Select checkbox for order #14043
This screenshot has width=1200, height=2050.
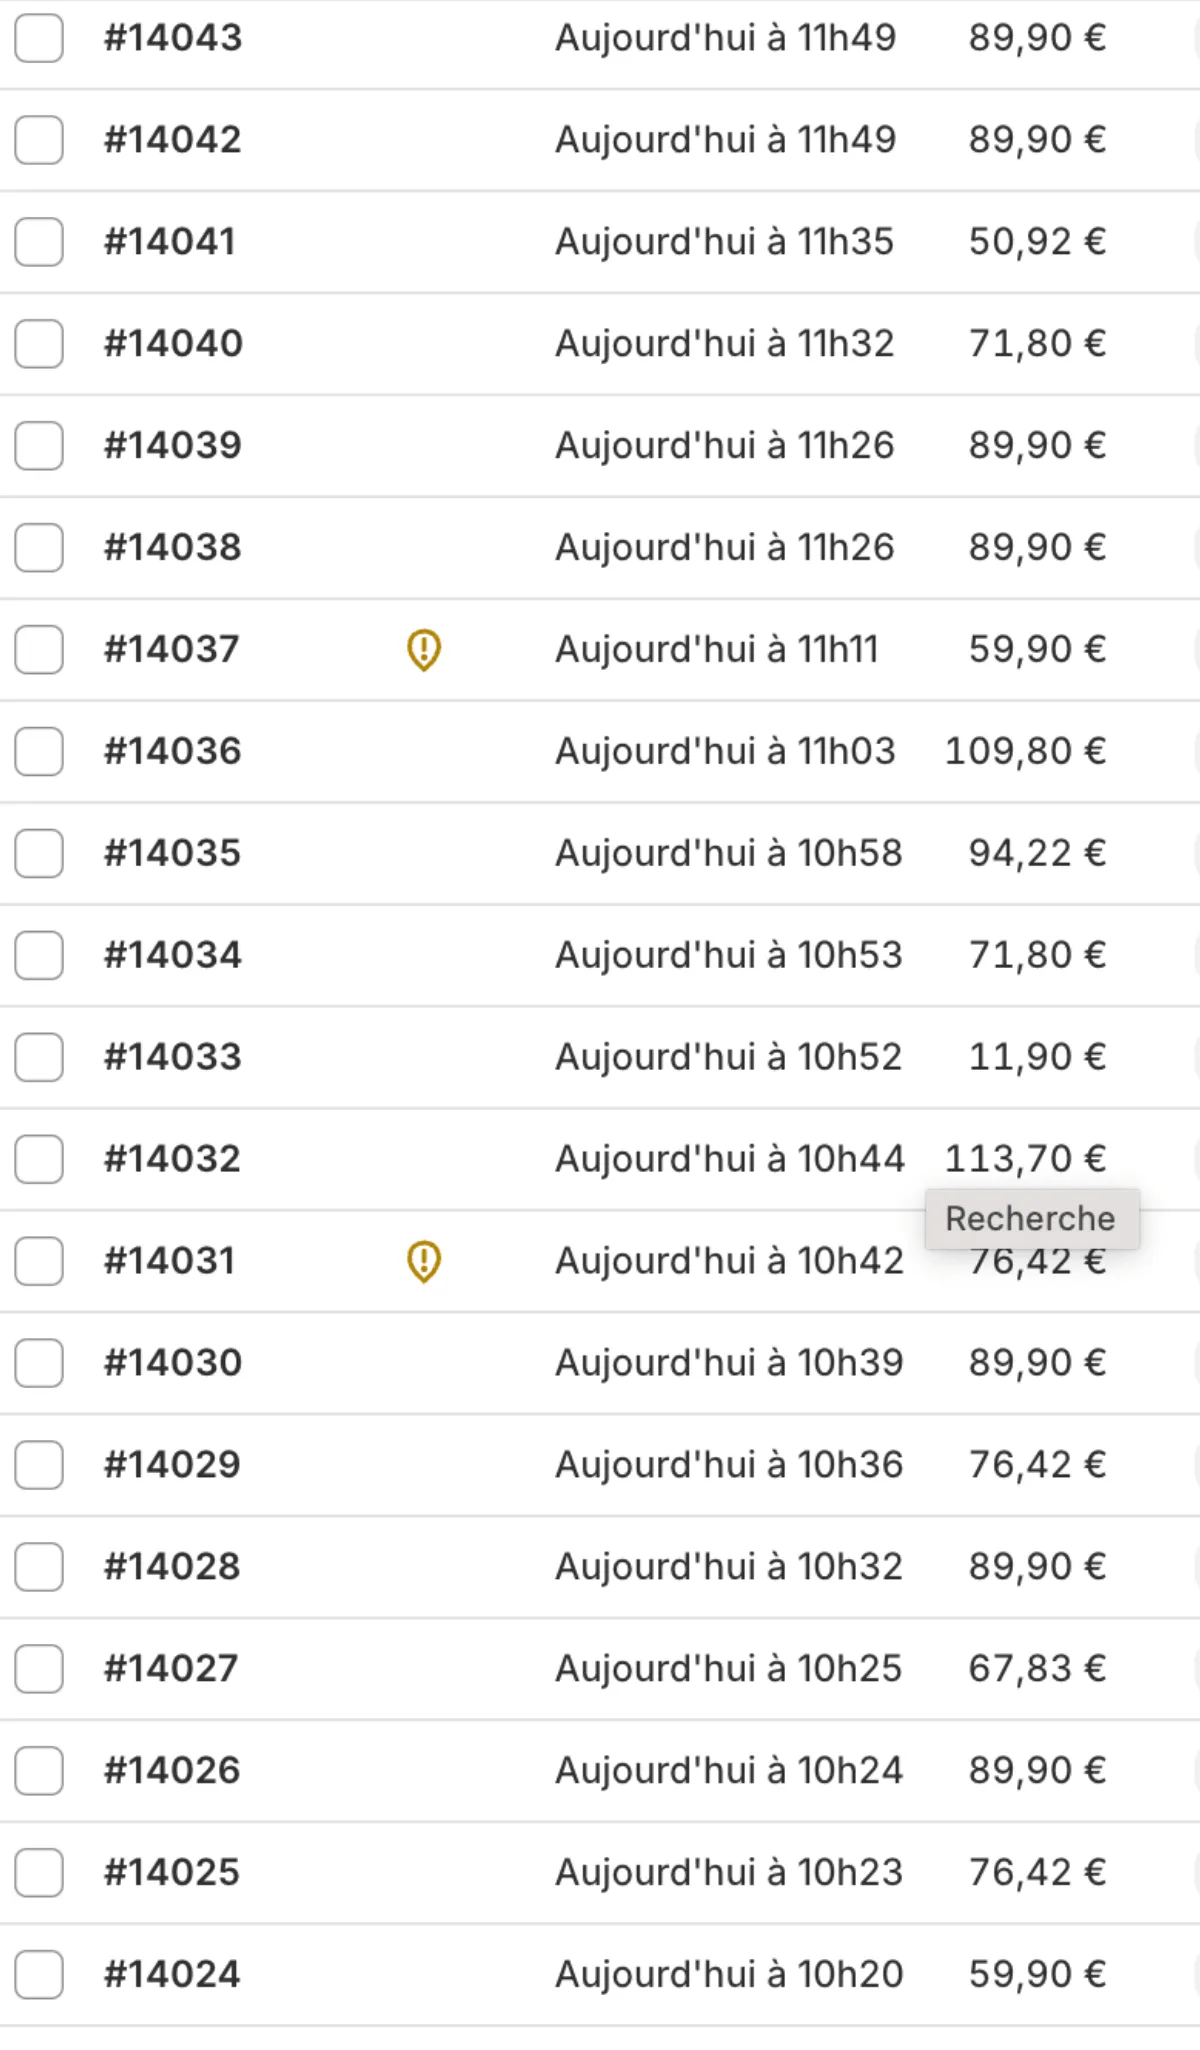tap(39, 38)
